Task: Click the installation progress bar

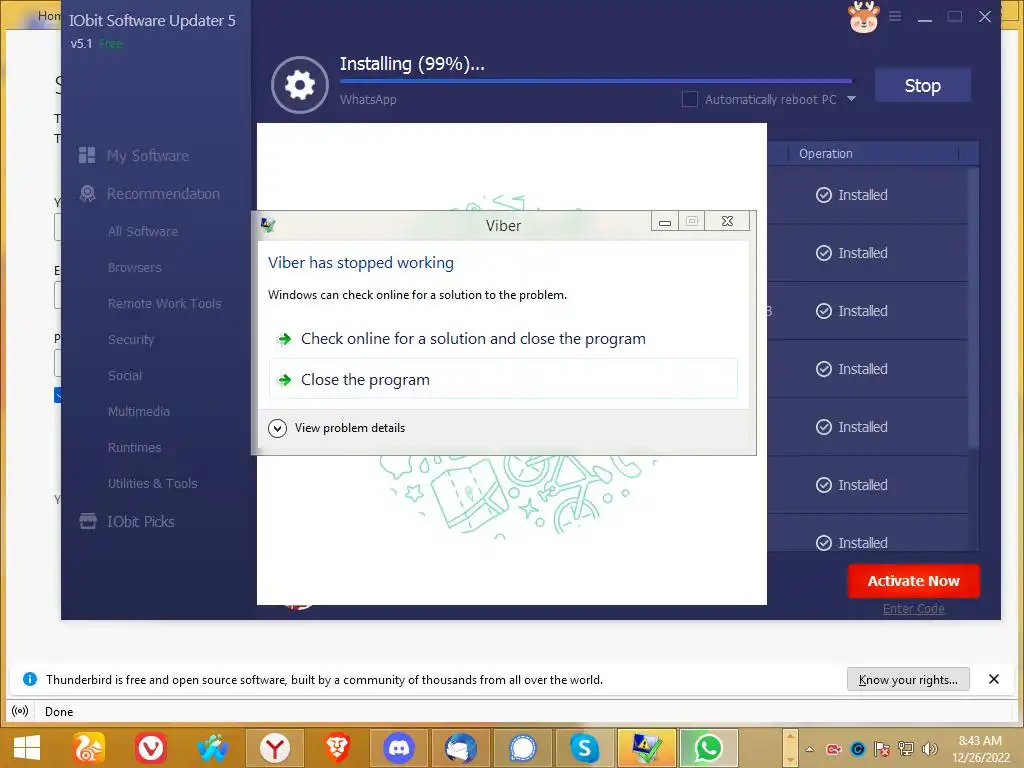Action: (x=596, y=81)
